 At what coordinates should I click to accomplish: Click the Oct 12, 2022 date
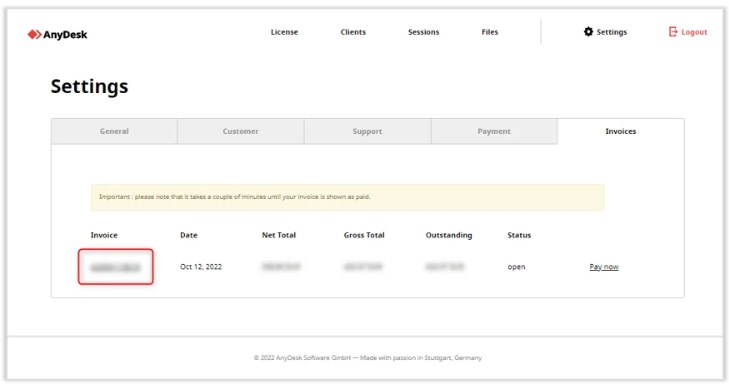pos(201,266)
